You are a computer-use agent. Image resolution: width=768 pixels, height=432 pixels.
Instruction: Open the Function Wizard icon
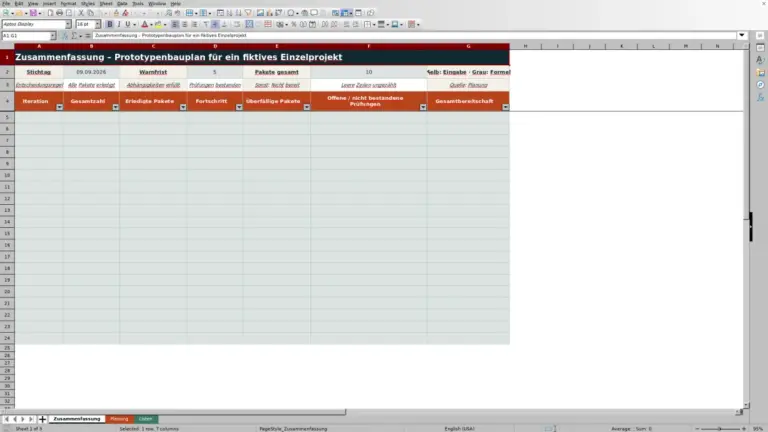click(65, 36)
